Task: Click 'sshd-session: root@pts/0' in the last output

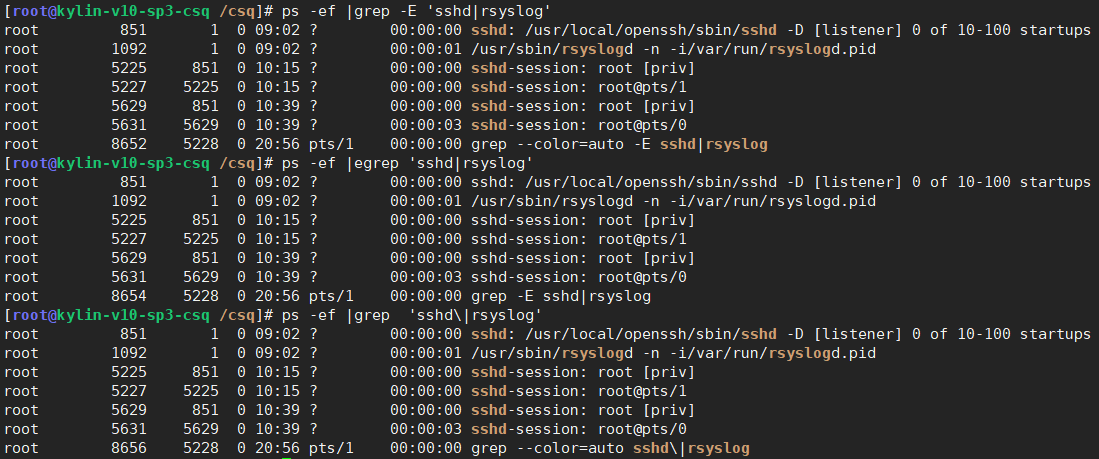Action: coord(578,430)
